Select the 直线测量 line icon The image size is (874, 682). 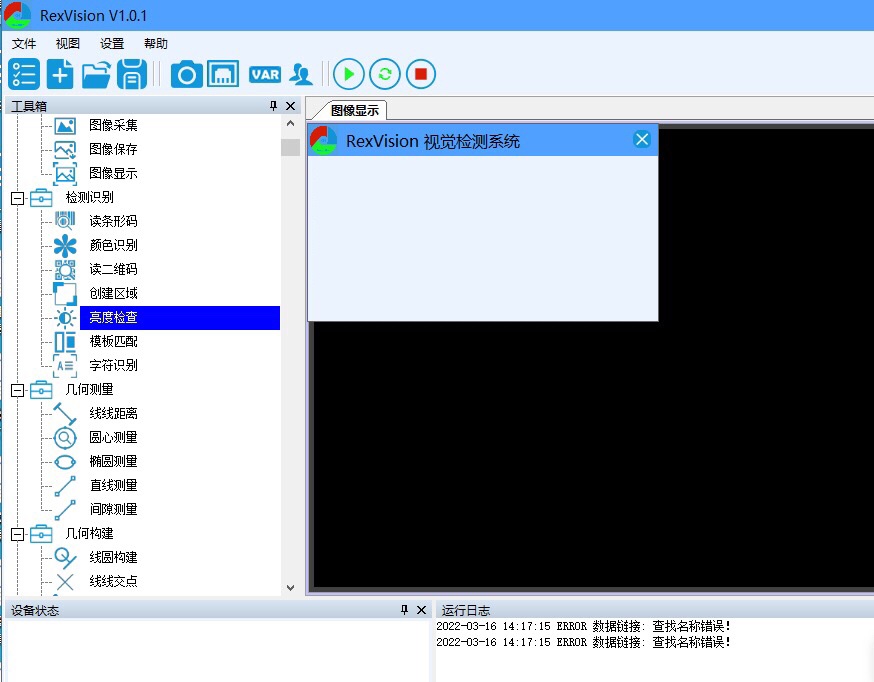65,486
